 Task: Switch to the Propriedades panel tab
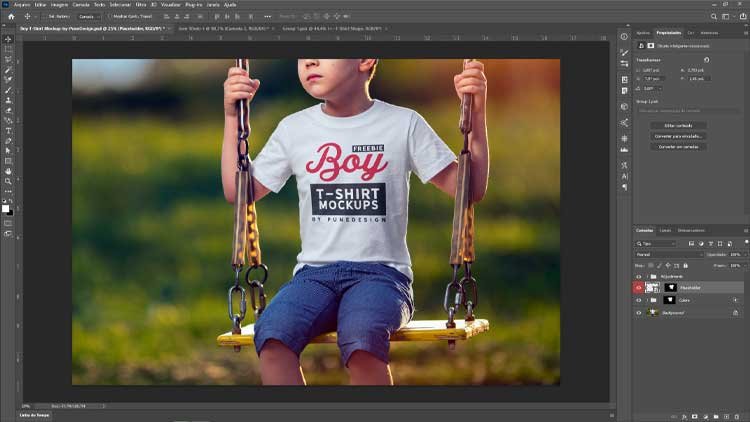pos(668,33)
